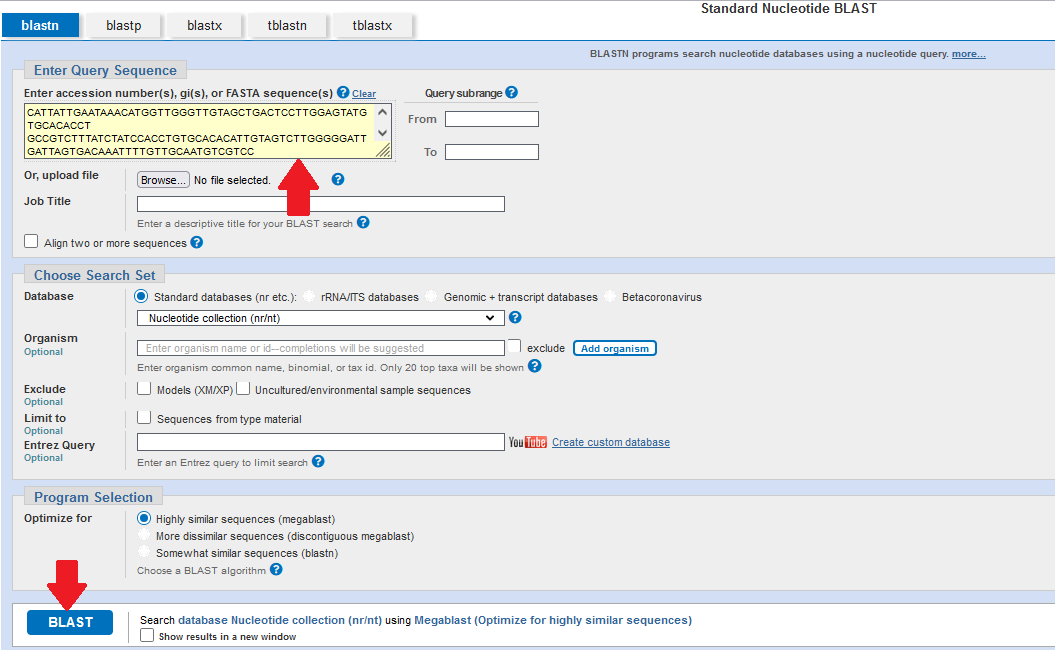Screen dimensions: 1055x650
Task: Click the Add organism button
Action: (x=615, y=348)
